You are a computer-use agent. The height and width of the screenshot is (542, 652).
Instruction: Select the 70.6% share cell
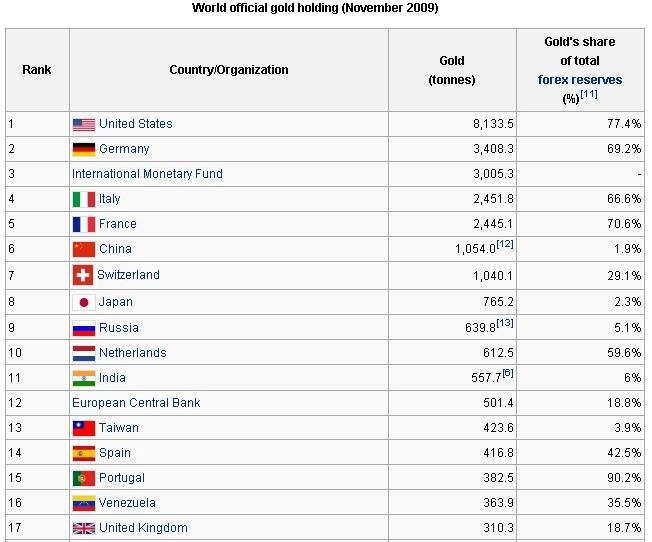(580, 224)
